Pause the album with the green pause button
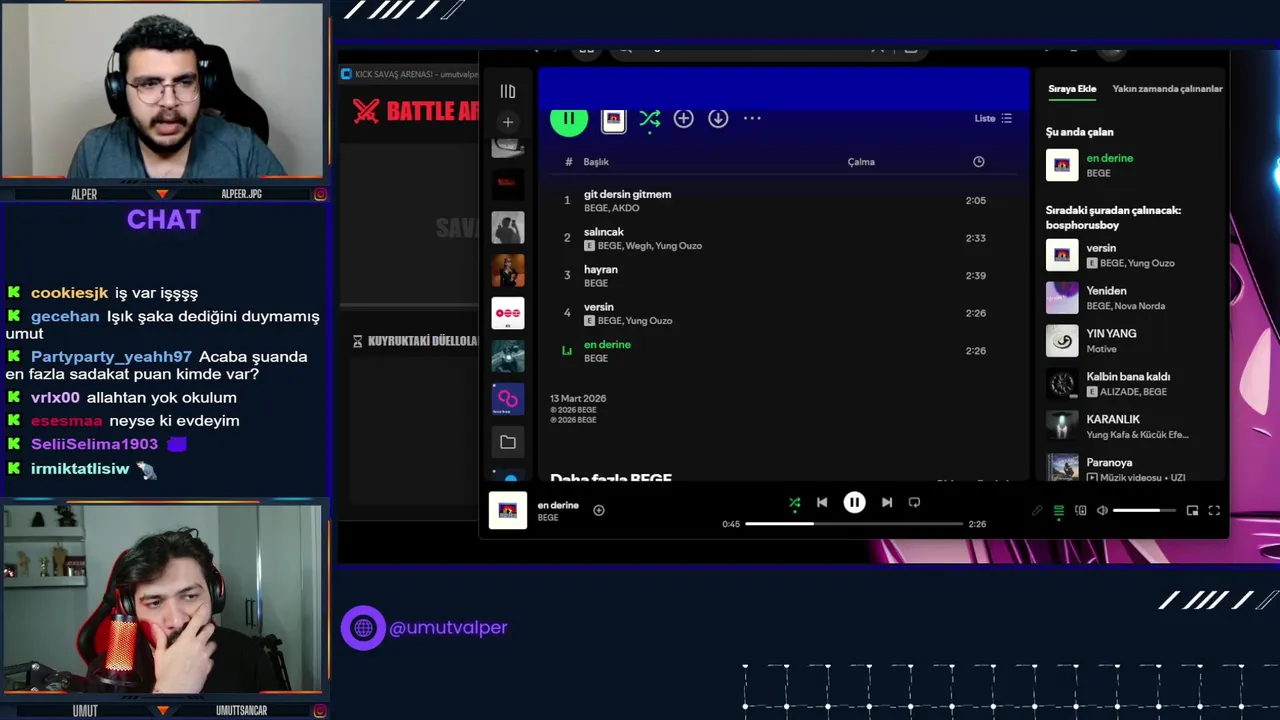Image resolution: width=1280 pixels, height=720 pixels. click(569, 119)
